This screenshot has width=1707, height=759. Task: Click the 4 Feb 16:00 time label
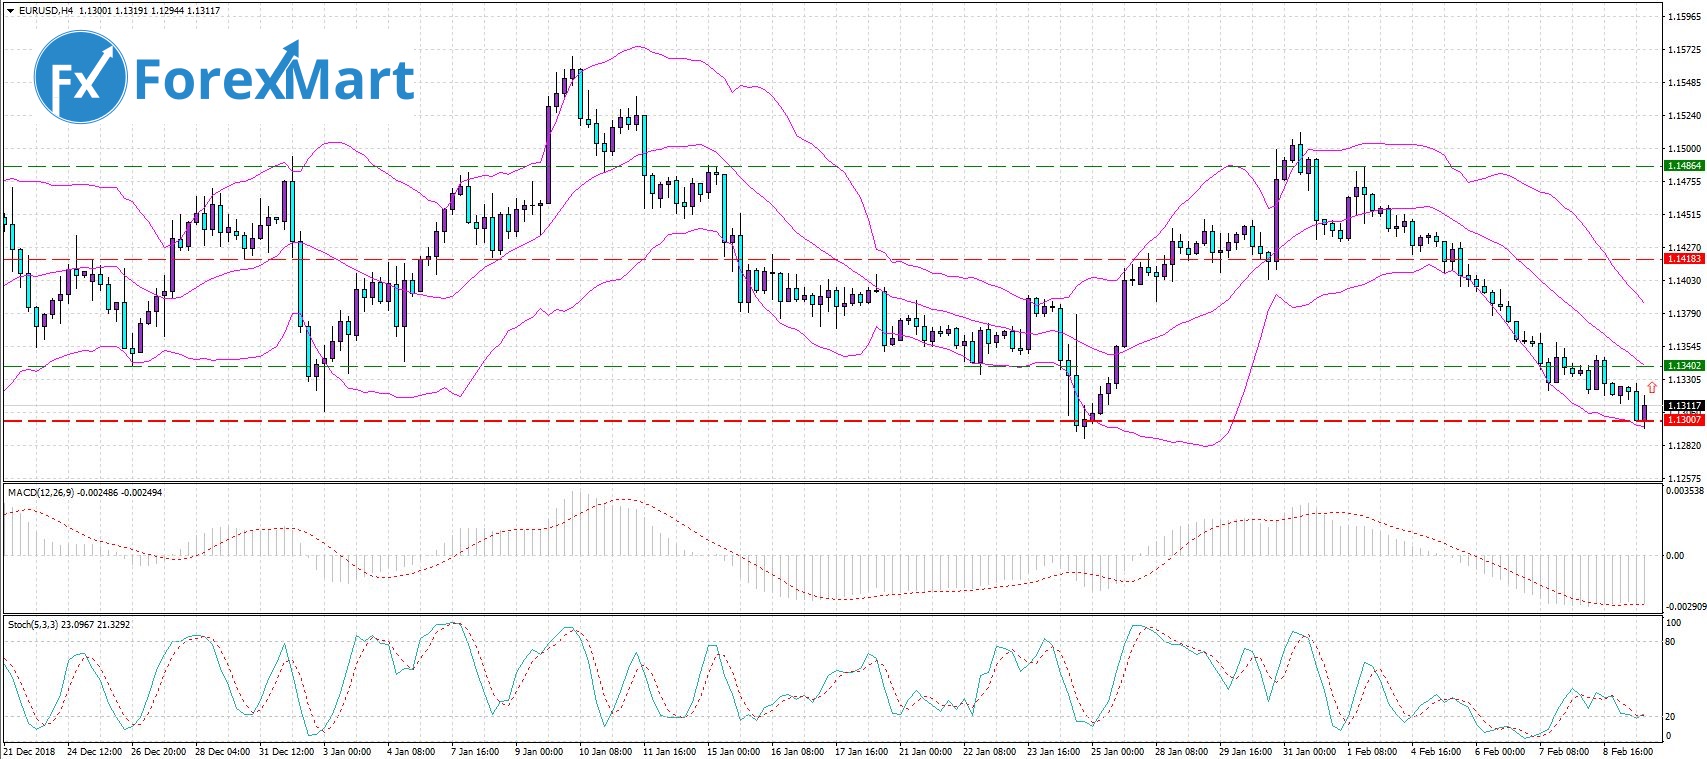pyautogui.click(x=1436, y=751)
